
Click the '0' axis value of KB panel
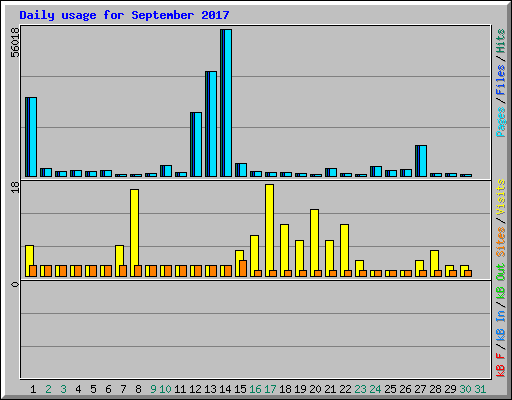(x=15, y=284)
